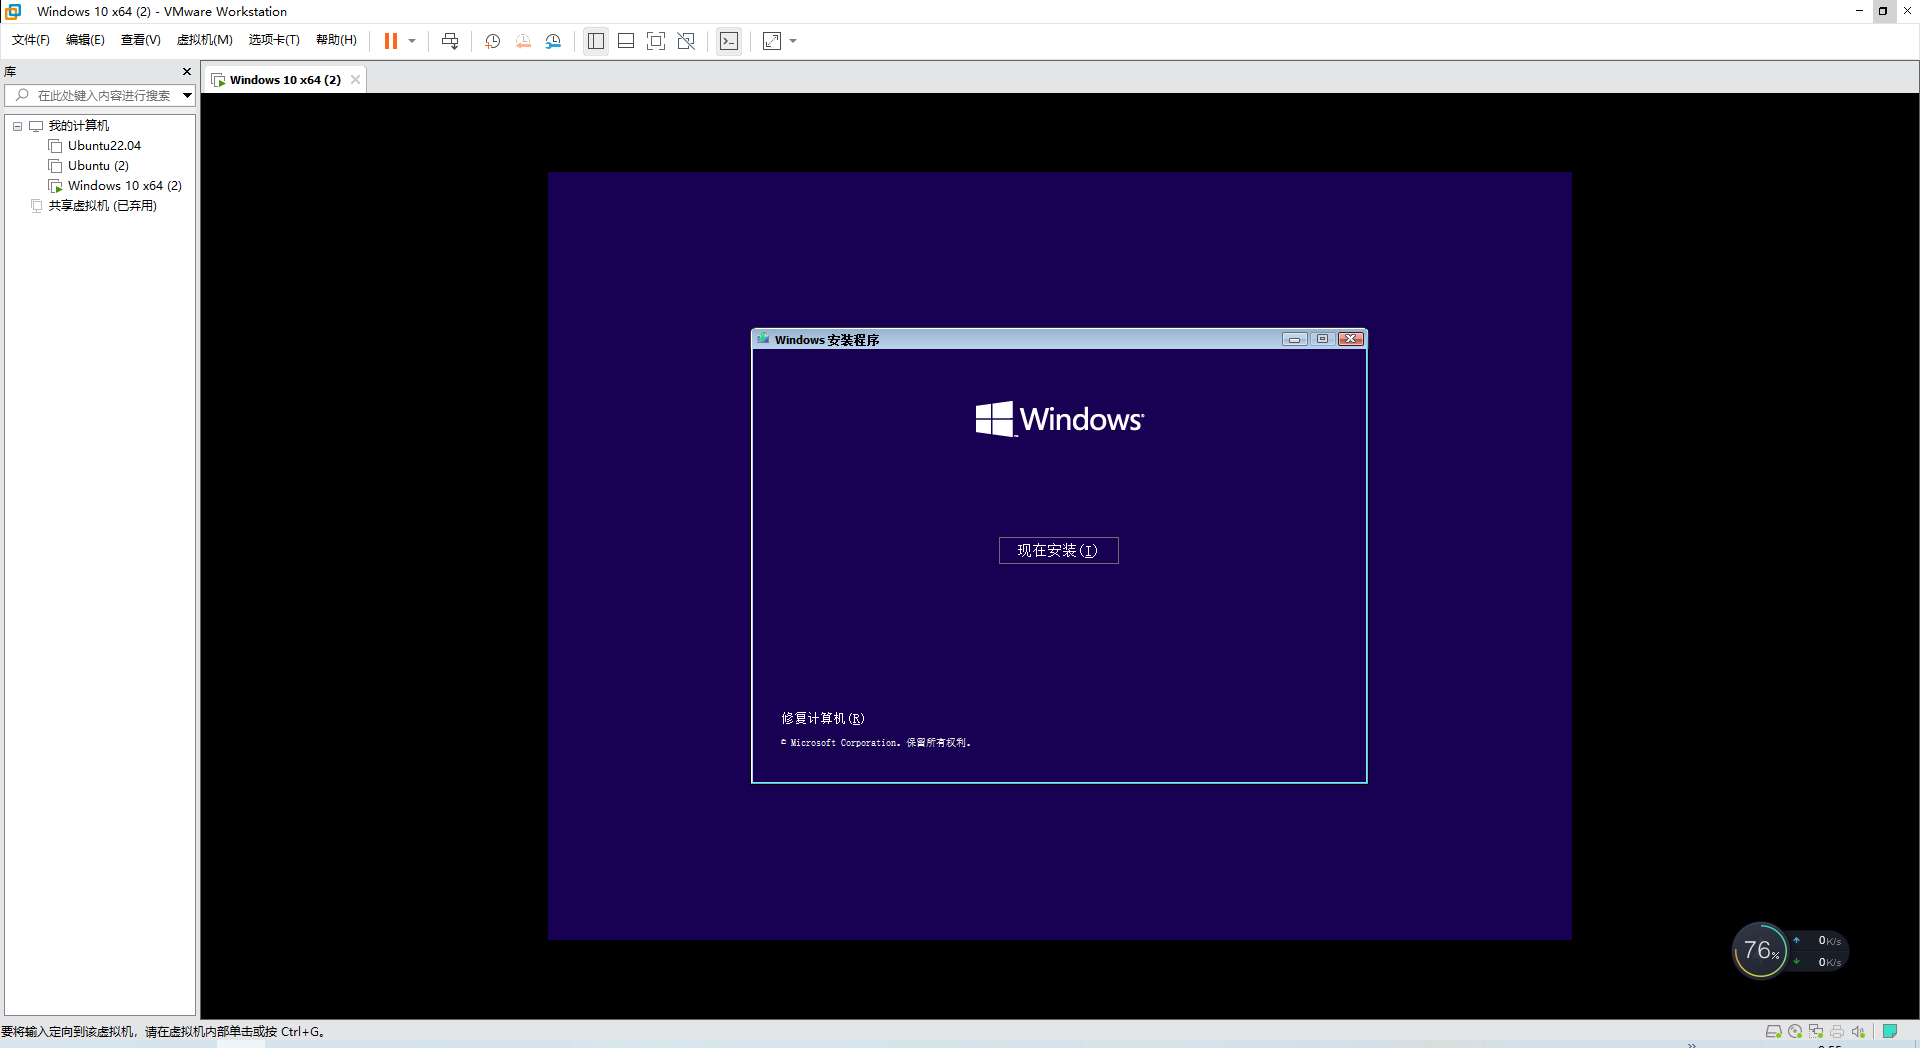The width and height of the screenshot is (1920, 1048).
Task: Take a snapshot of this virtual machine
Action: 493,41
